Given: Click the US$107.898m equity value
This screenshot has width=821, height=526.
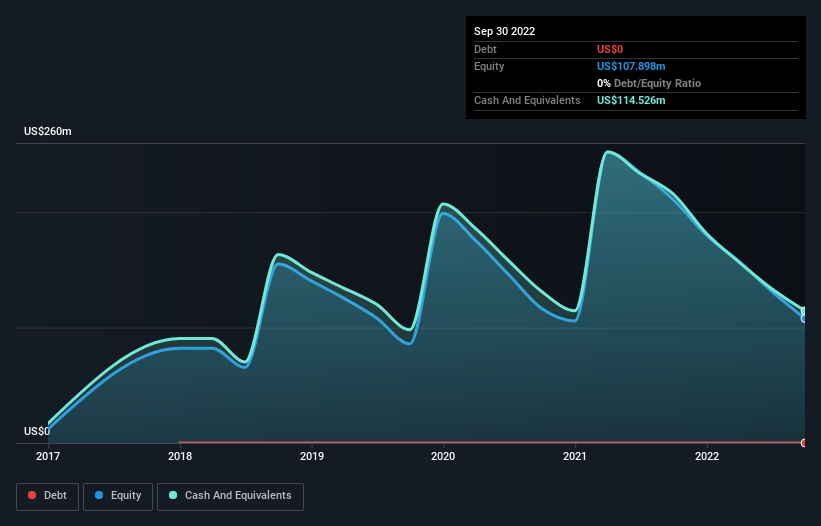Looking at the screenshot, I should [x=631, y=66].
